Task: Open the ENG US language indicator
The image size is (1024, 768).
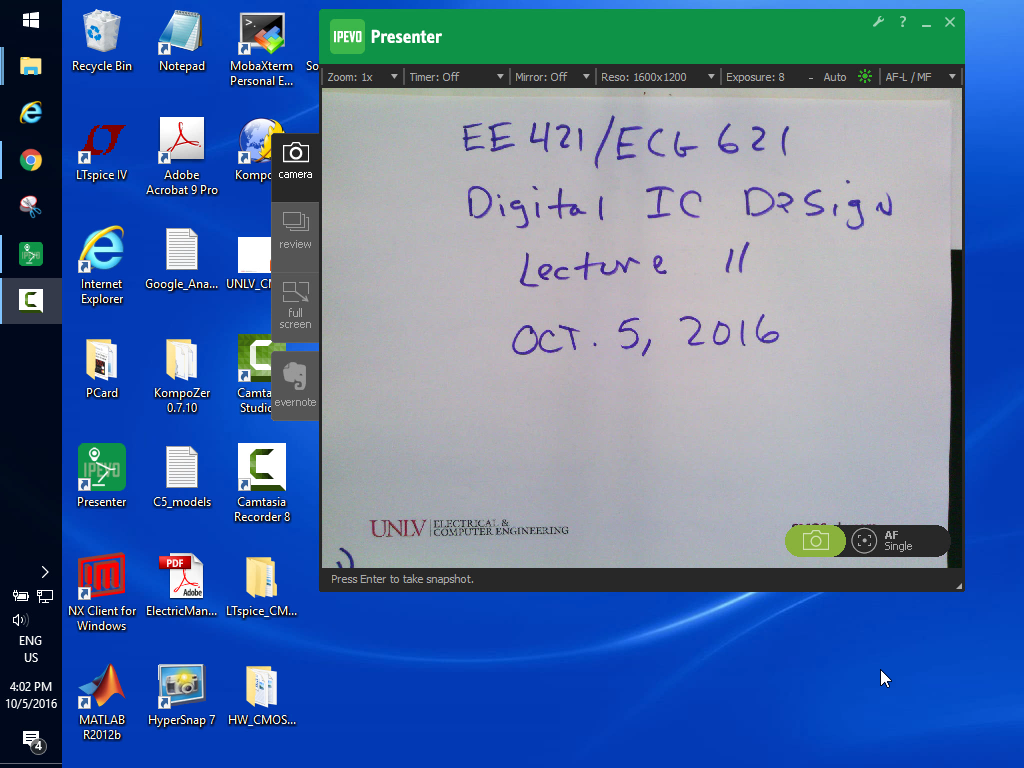Action: [x=31, y=649]
